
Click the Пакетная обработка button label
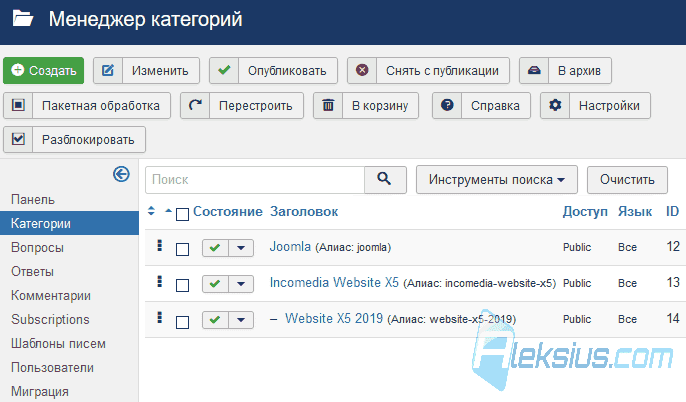click(101, 106)
